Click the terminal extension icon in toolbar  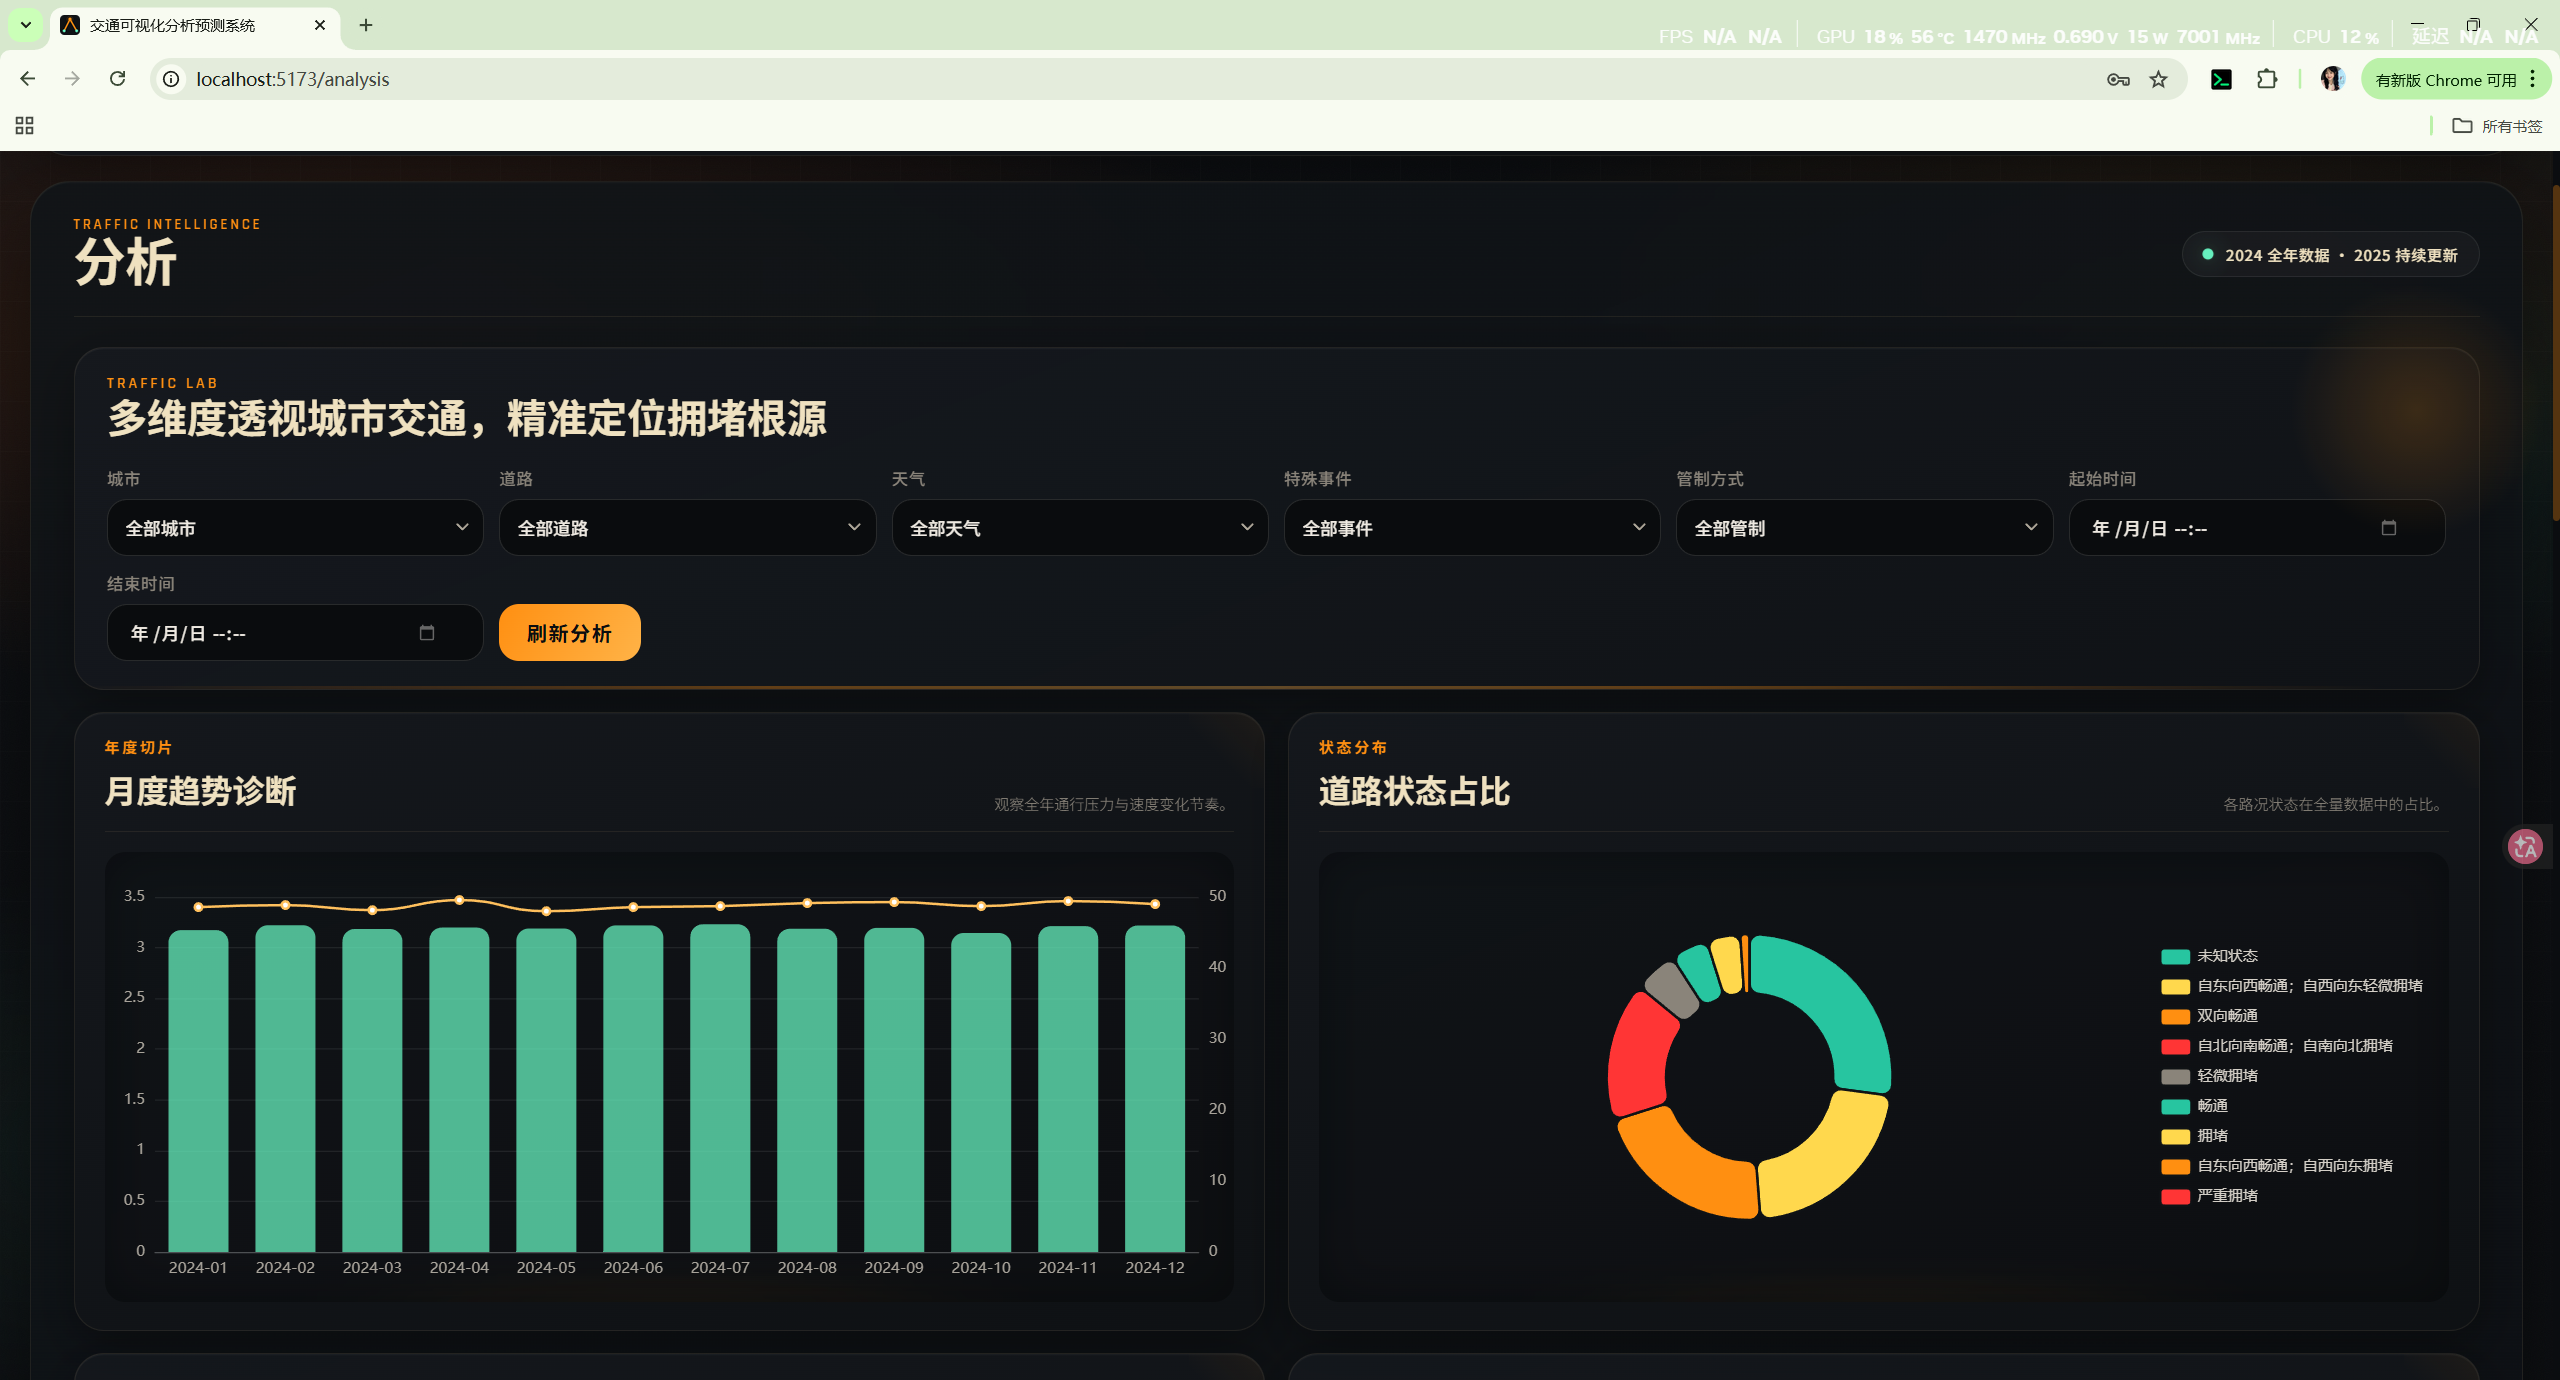point(2221,80)
